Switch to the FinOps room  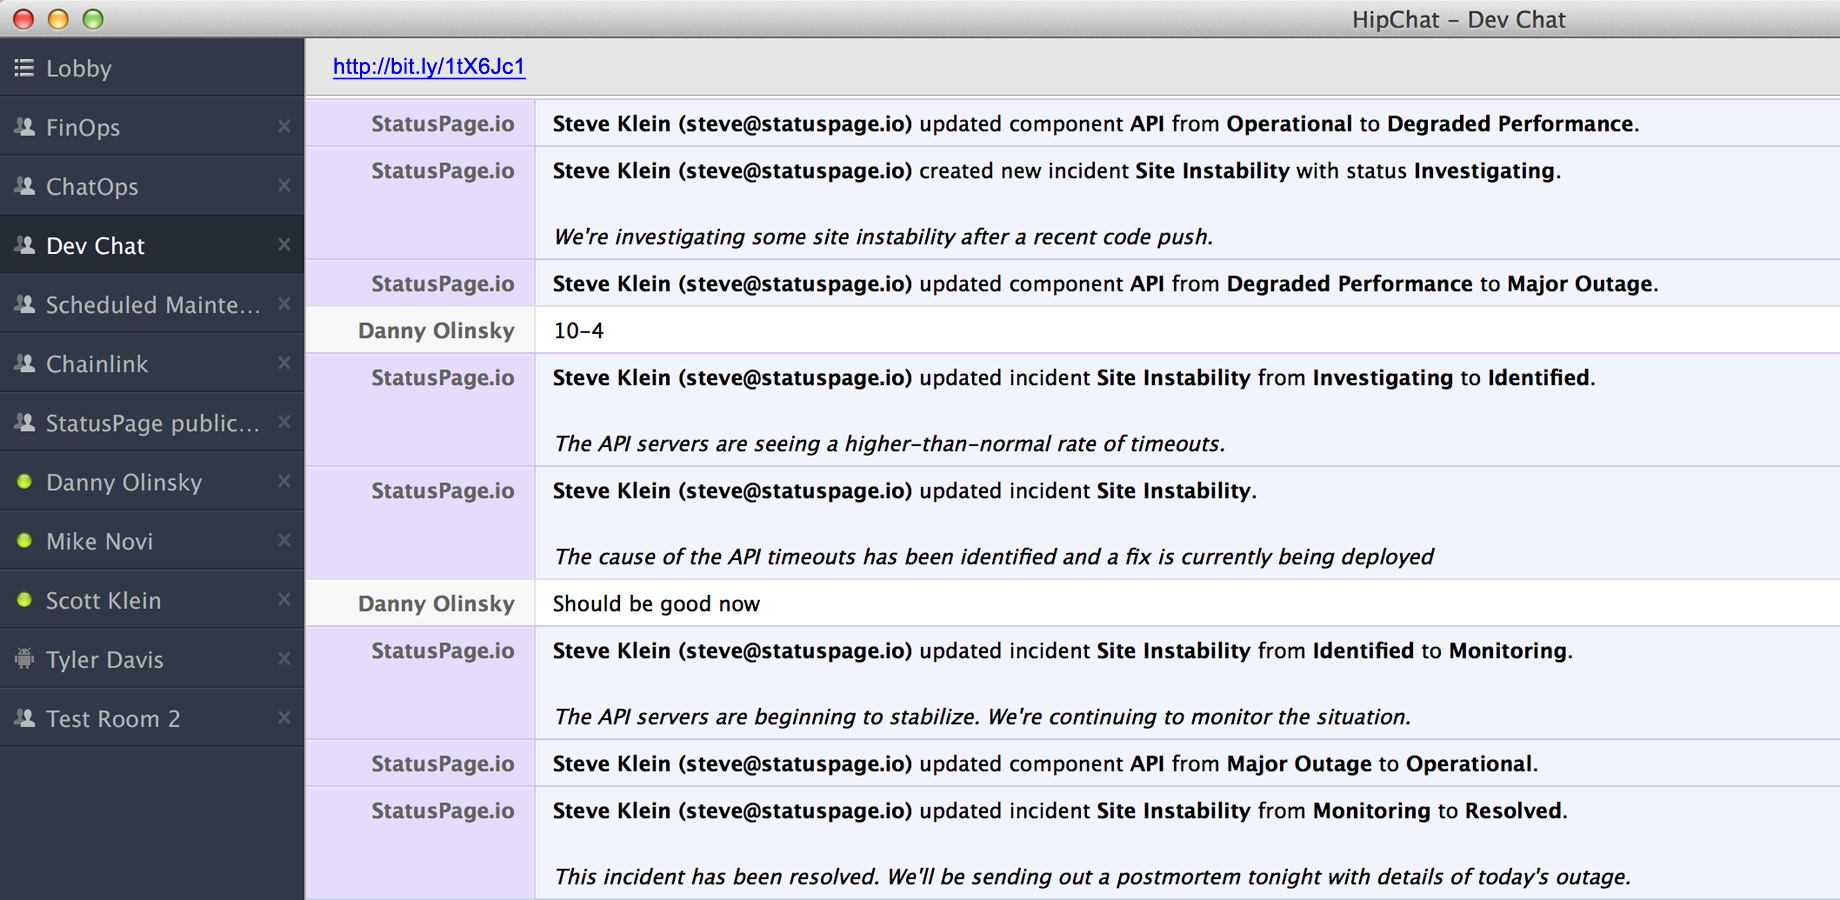pyautogui.click(x=152, y=127)
